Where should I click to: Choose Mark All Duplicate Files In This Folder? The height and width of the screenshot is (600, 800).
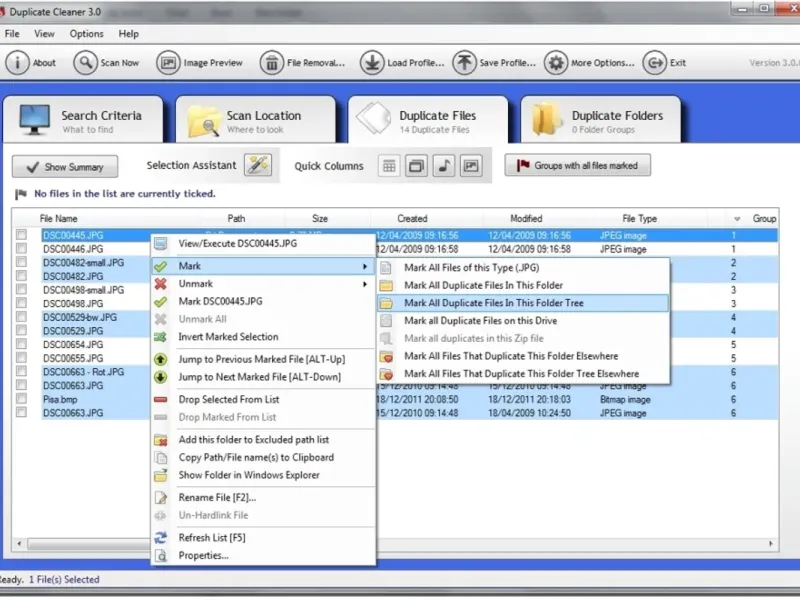coord(483,285)
